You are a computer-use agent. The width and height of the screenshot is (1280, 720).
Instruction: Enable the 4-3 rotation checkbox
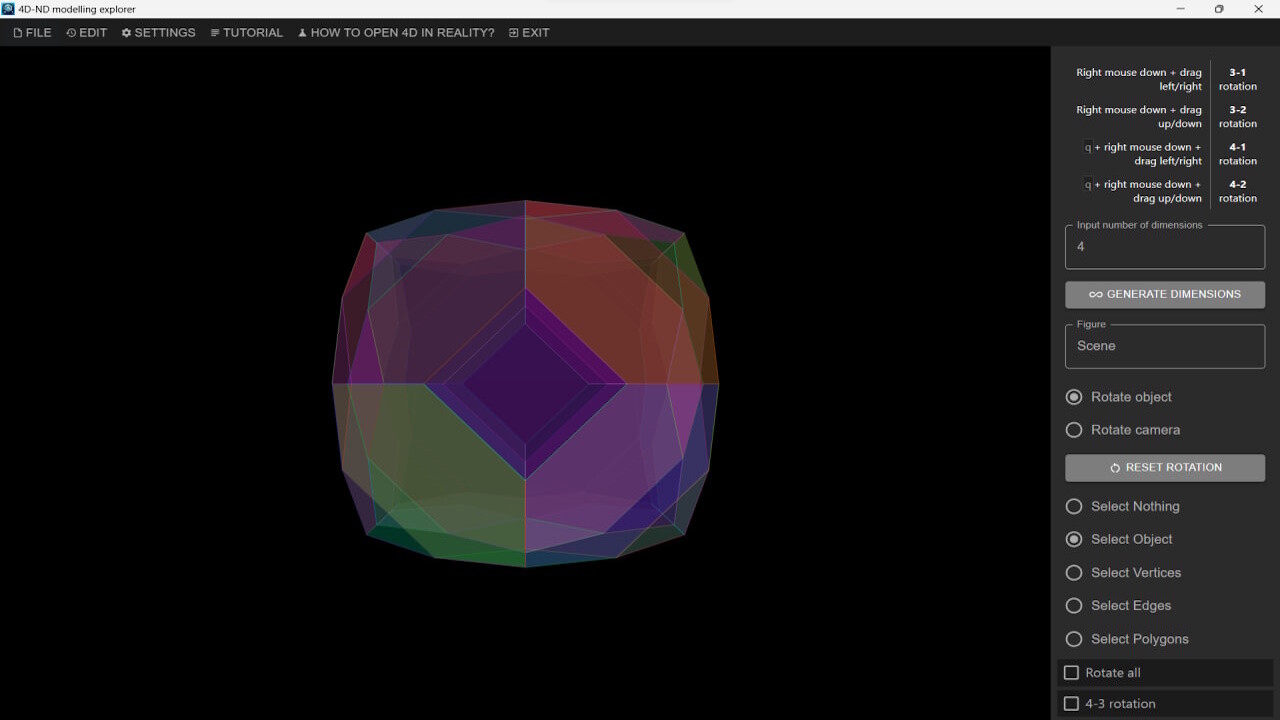coord(1071,704)
